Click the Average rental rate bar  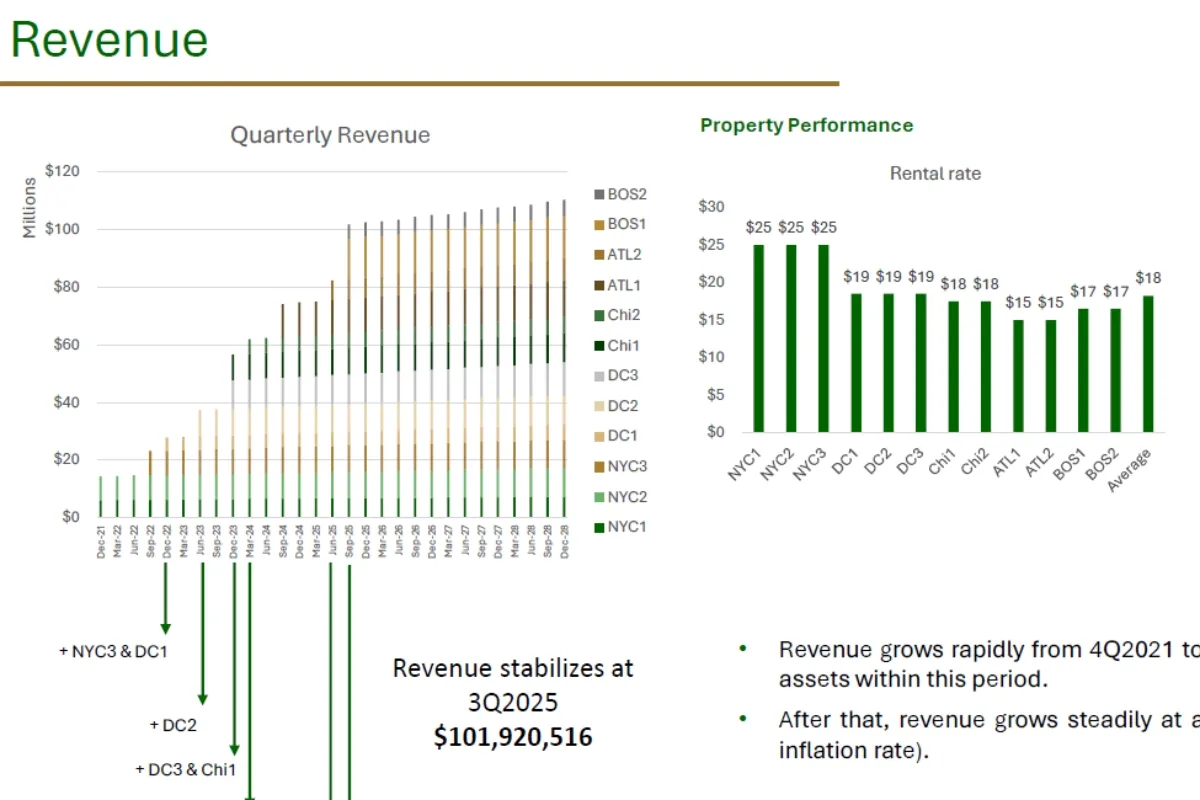point(1147,364)
